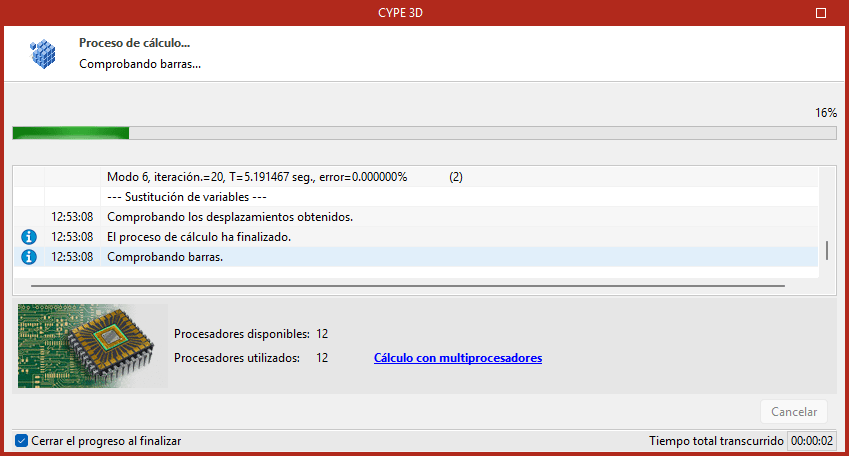Click 'Comprobando barras...' status subtitle
Viewport: 849px width, 456px height.
click(140, 64)
